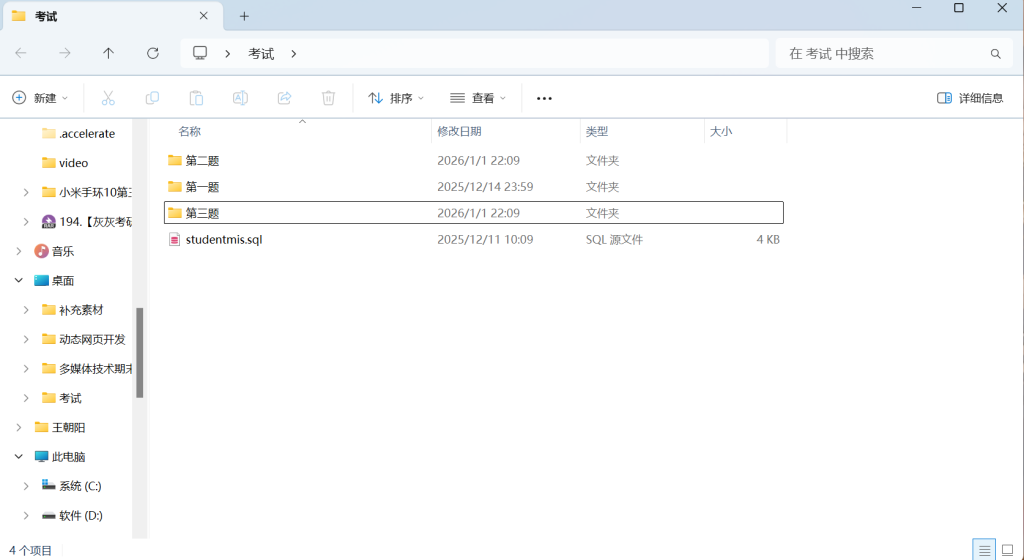
Task: Switch to large thumbnails view icon
Action: (1007, 550)
